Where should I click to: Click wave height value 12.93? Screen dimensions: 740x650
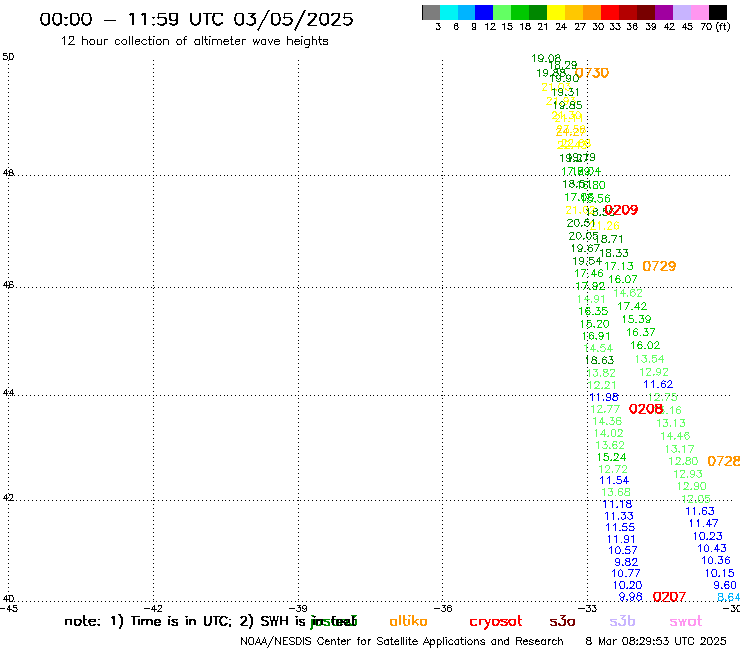click(688, 474)
